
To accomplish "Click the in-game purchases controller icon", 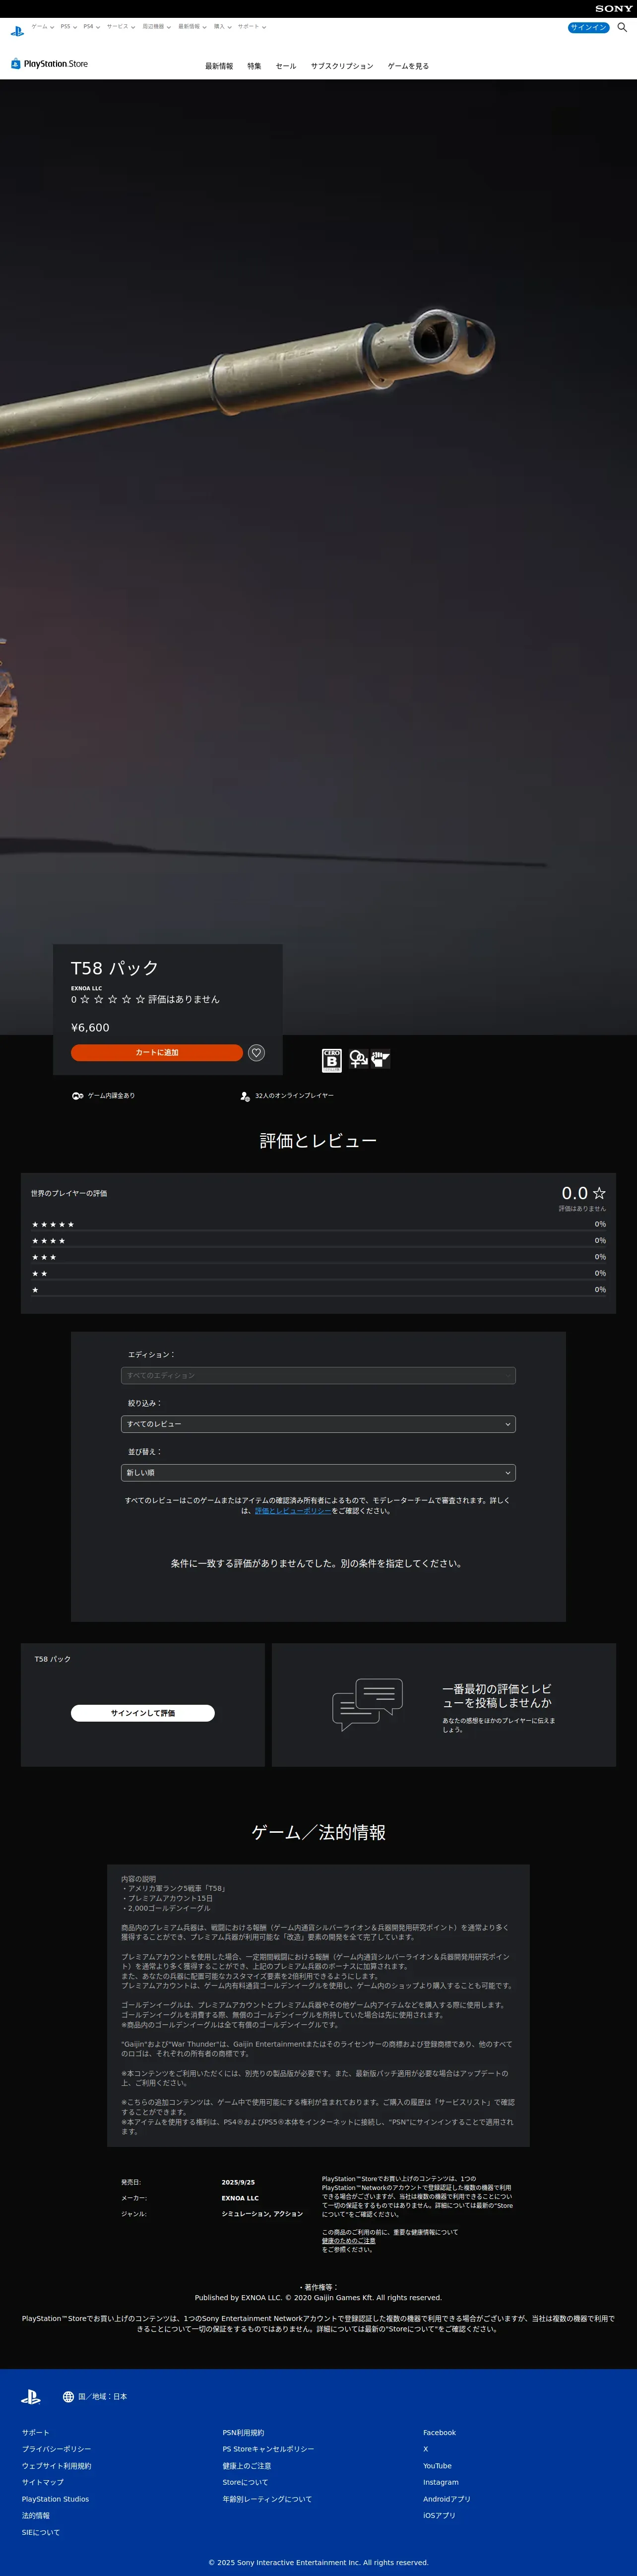I will 77,1096.
